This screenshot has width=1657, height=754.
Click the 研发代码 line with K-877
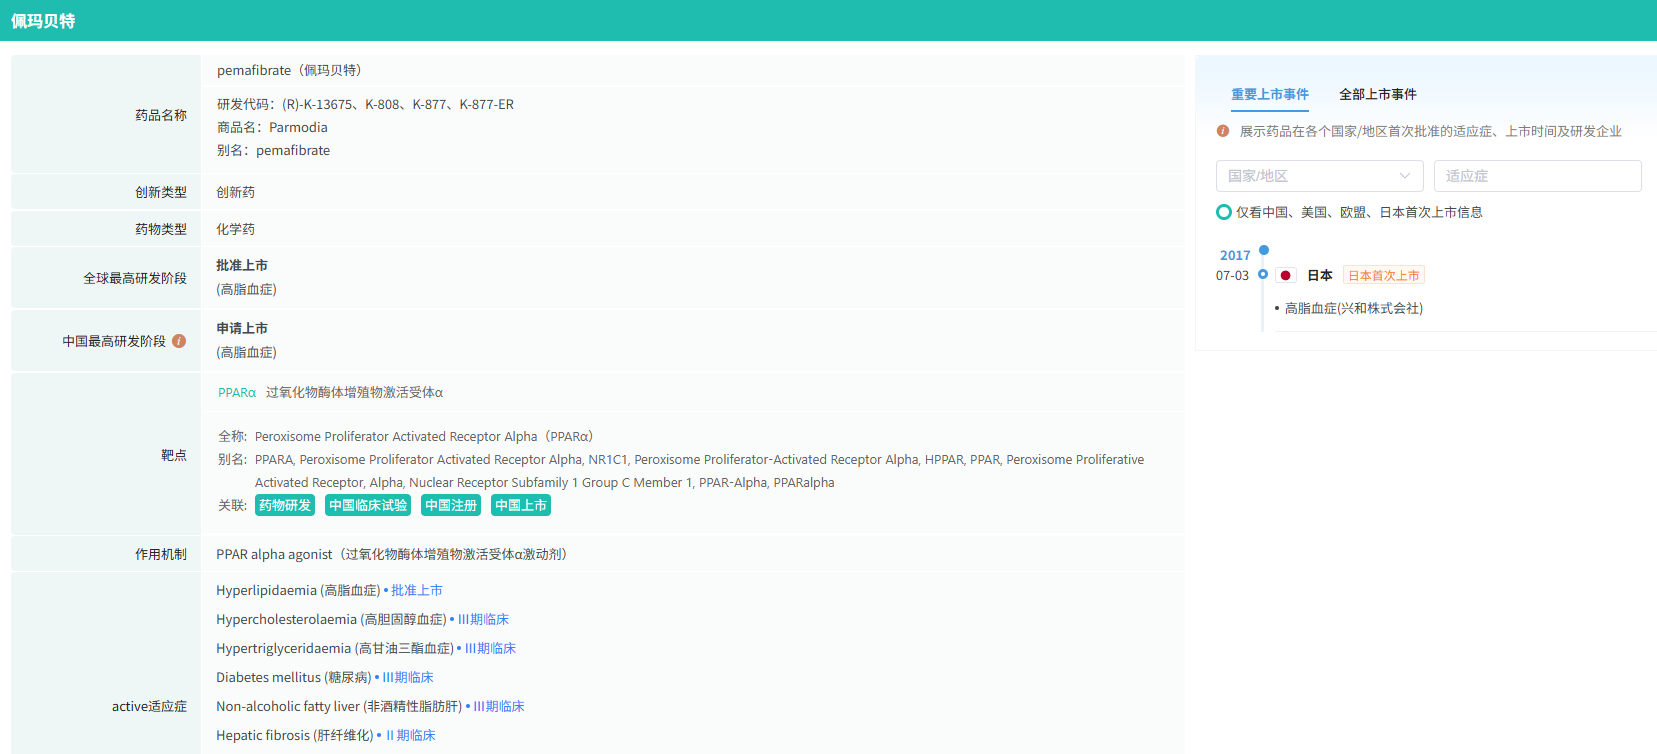coord(365,104)
